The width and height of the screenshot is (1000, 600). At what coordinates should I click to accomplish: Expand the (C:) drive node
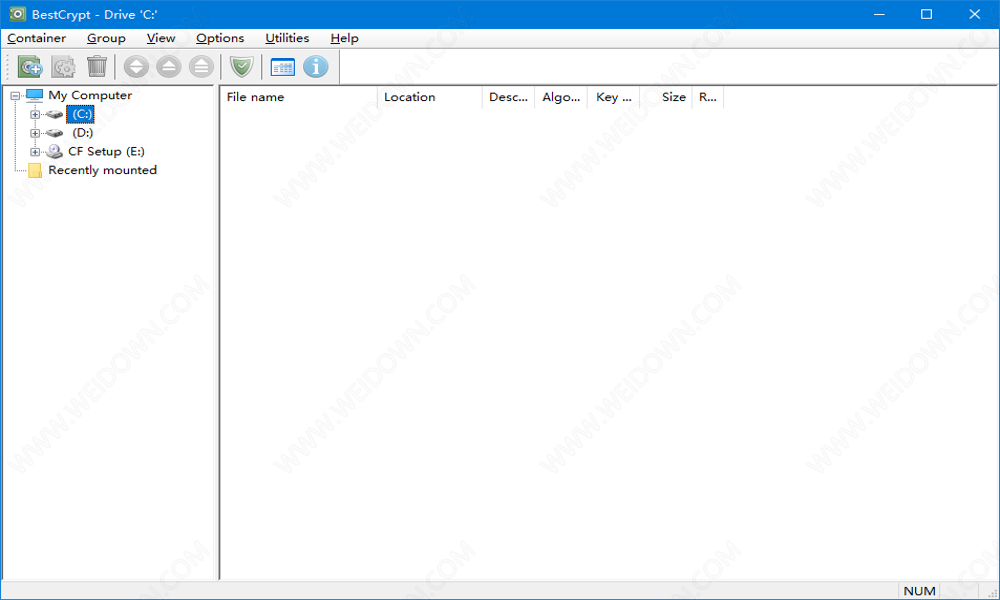click(35, 115)
